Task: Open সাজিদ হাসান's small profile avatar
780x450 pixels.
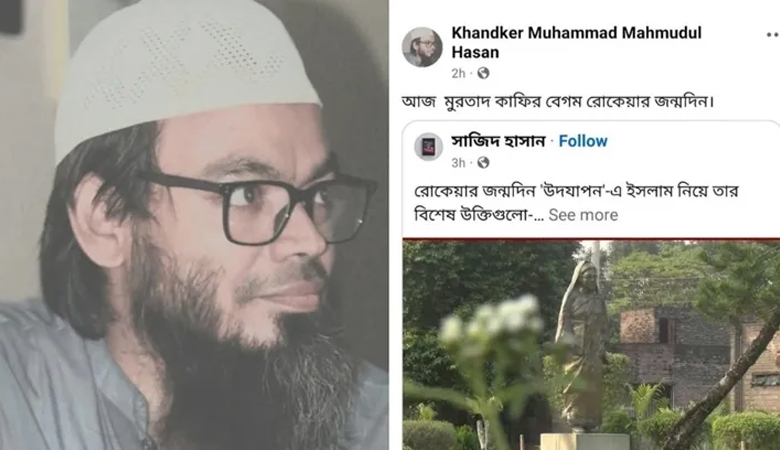Action: (428, 147)
